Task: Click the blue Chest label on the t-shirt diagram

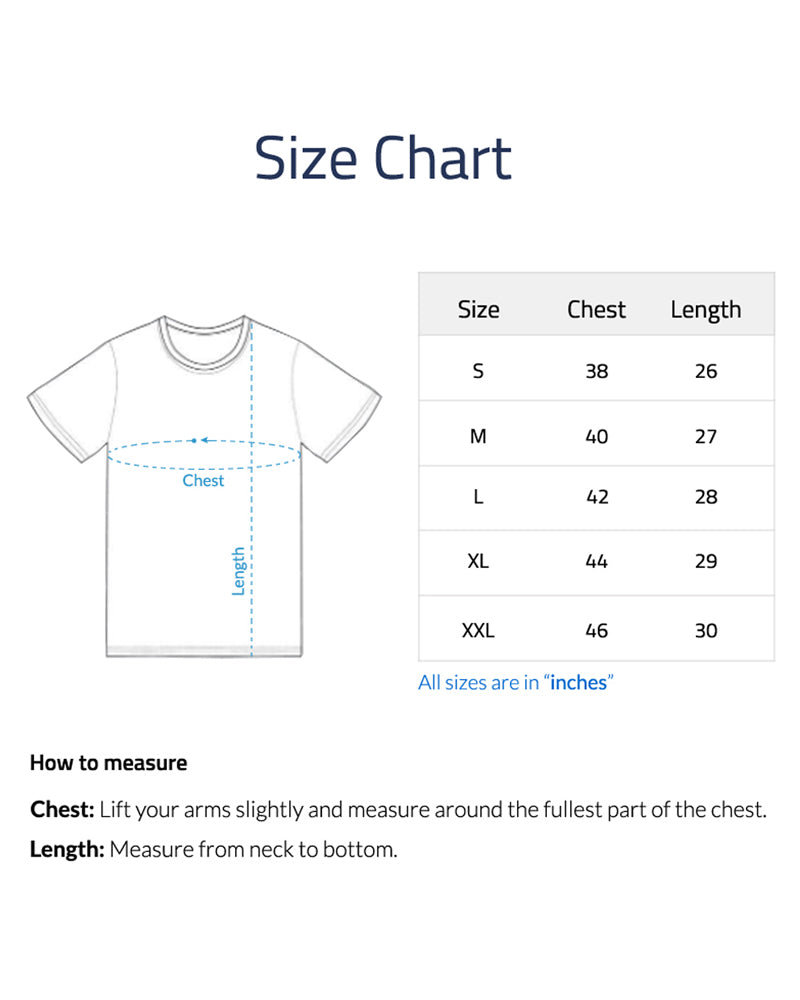Action: click(203, 481)
